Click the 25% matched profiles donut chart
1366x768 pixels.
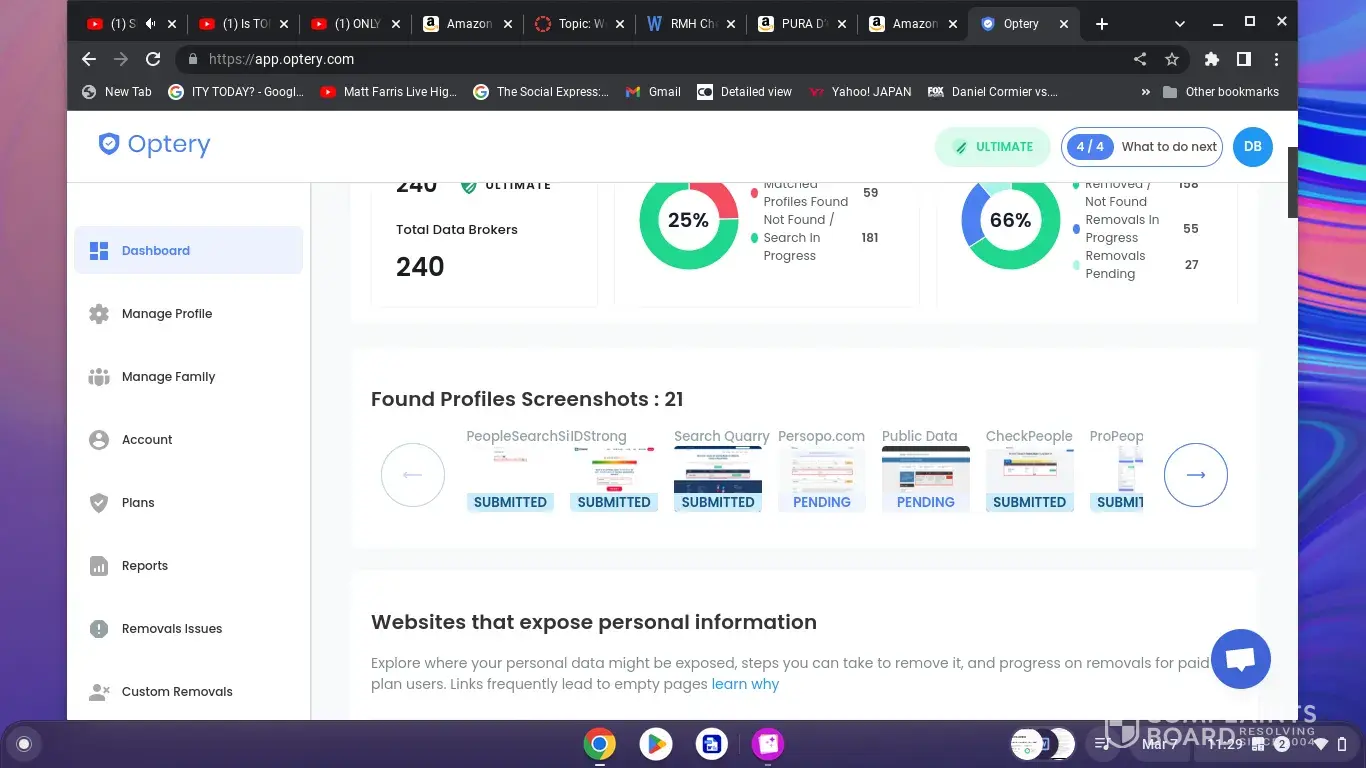click(x=688, y=221)
